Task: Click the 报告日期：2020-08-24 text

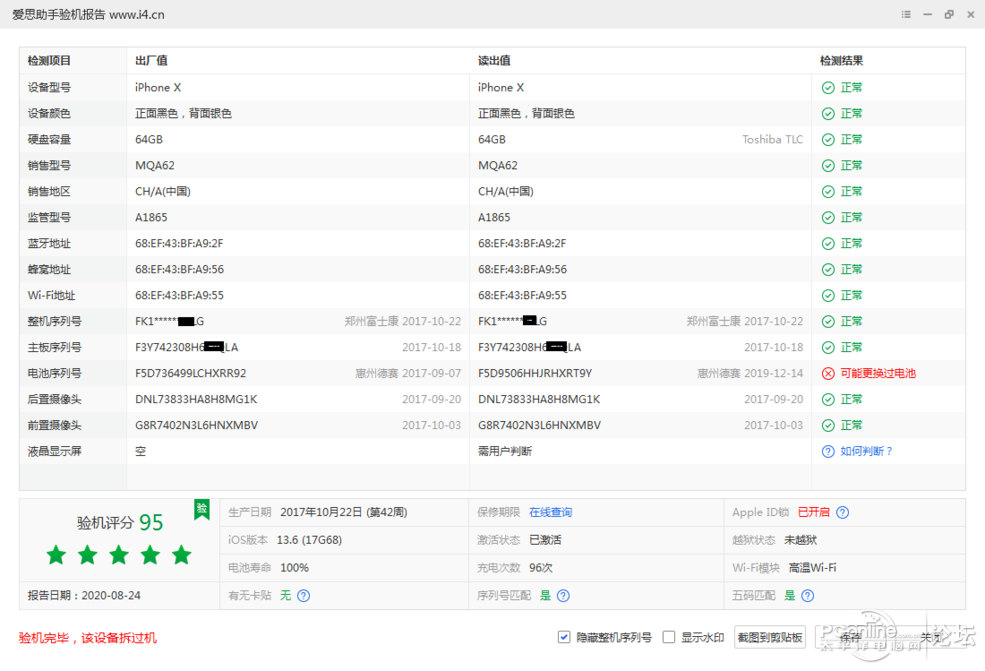Action: click(84, 596)
